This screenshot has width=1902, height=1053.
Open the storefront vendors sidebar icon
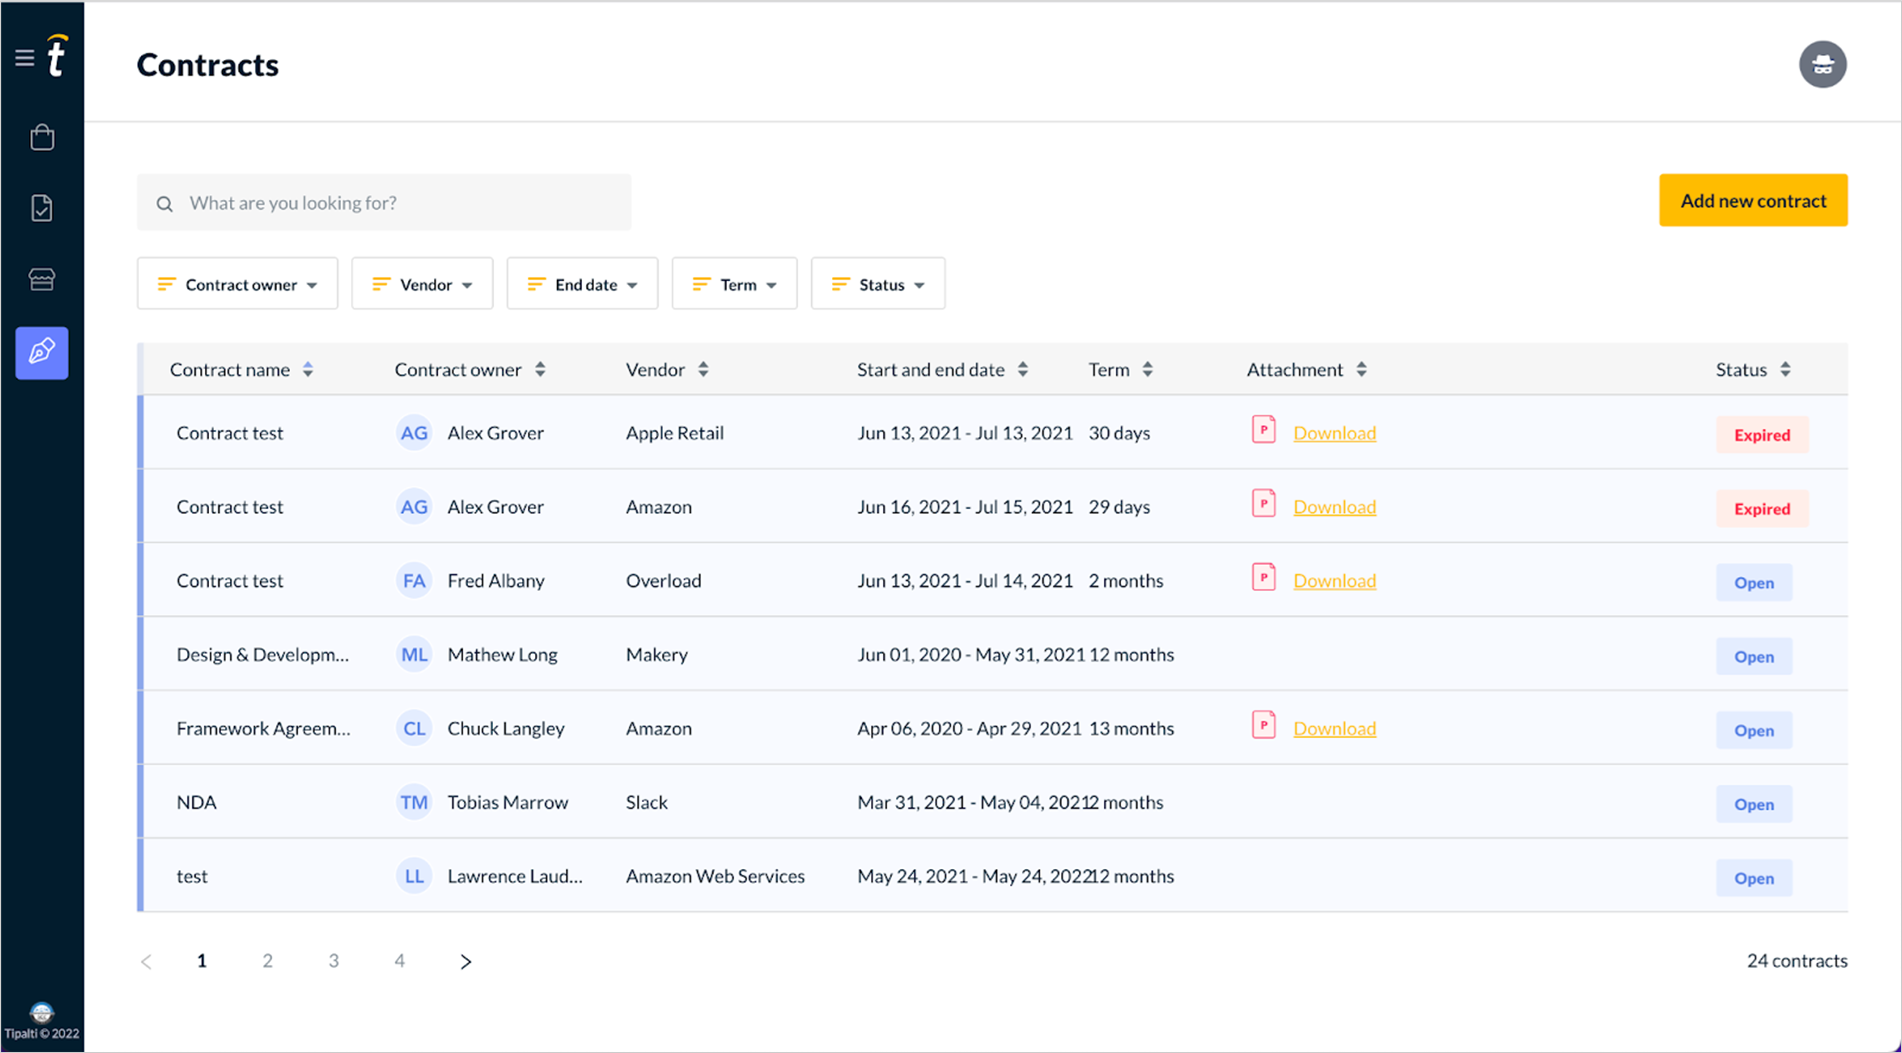click(x=42, y=279)
